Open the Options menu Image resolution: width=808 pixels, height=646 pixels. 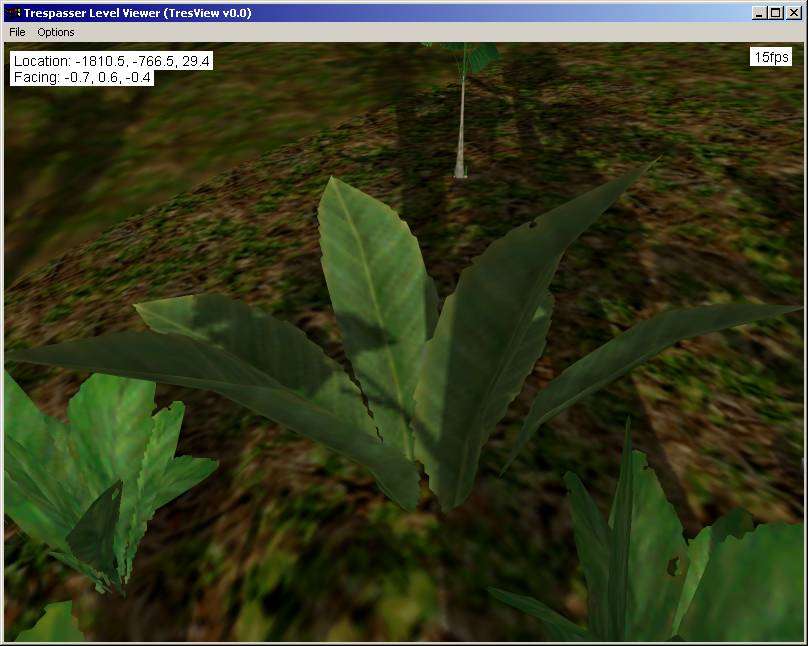[x=56, y=32]
